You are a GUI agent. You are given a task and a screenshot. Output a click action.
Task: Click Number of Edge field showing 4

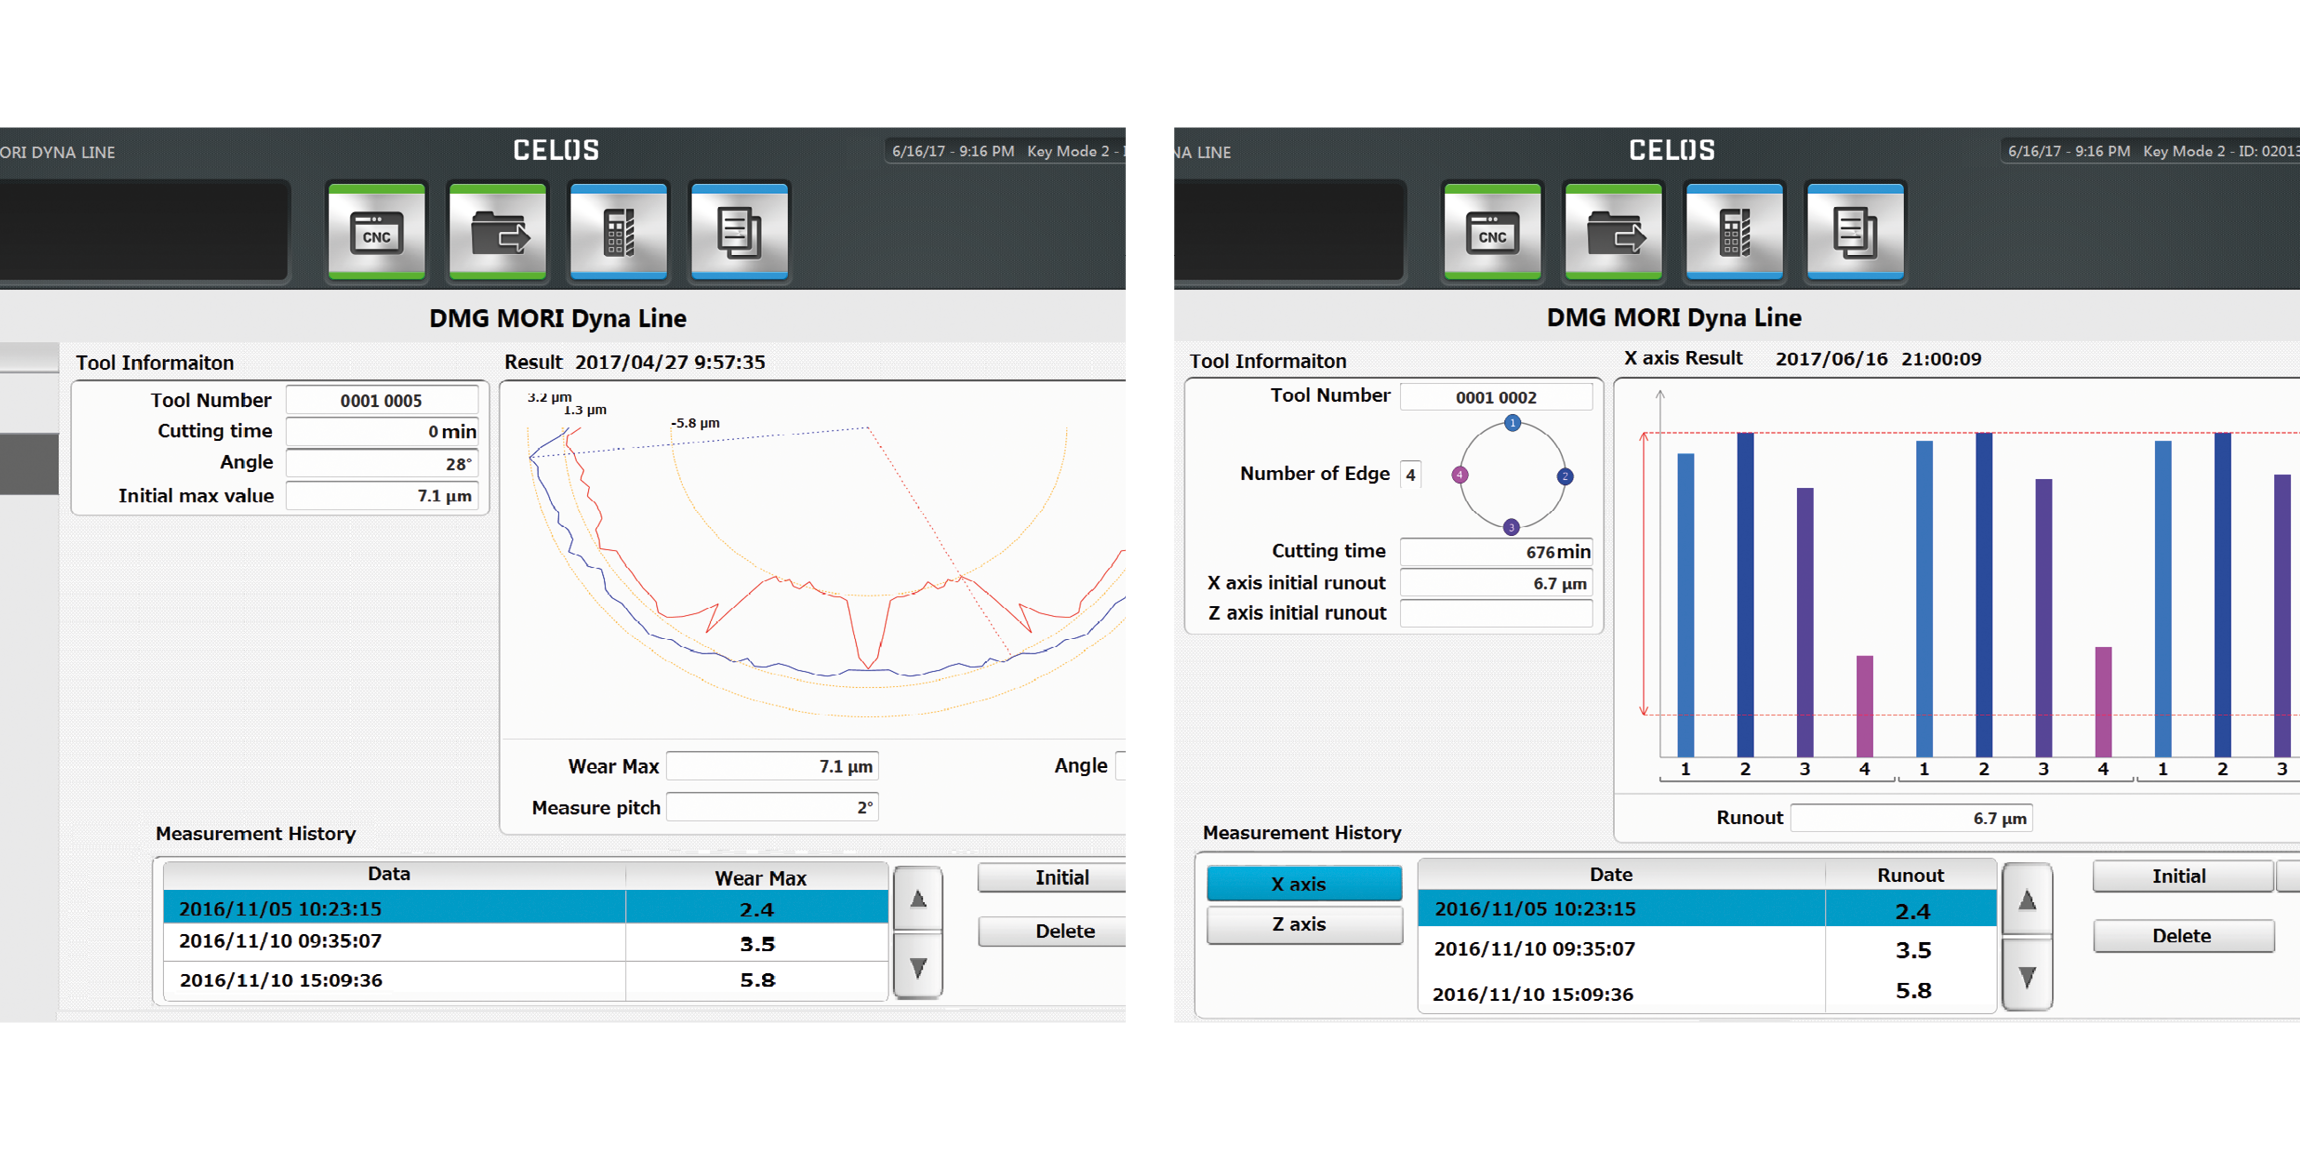coord(1410,474)
